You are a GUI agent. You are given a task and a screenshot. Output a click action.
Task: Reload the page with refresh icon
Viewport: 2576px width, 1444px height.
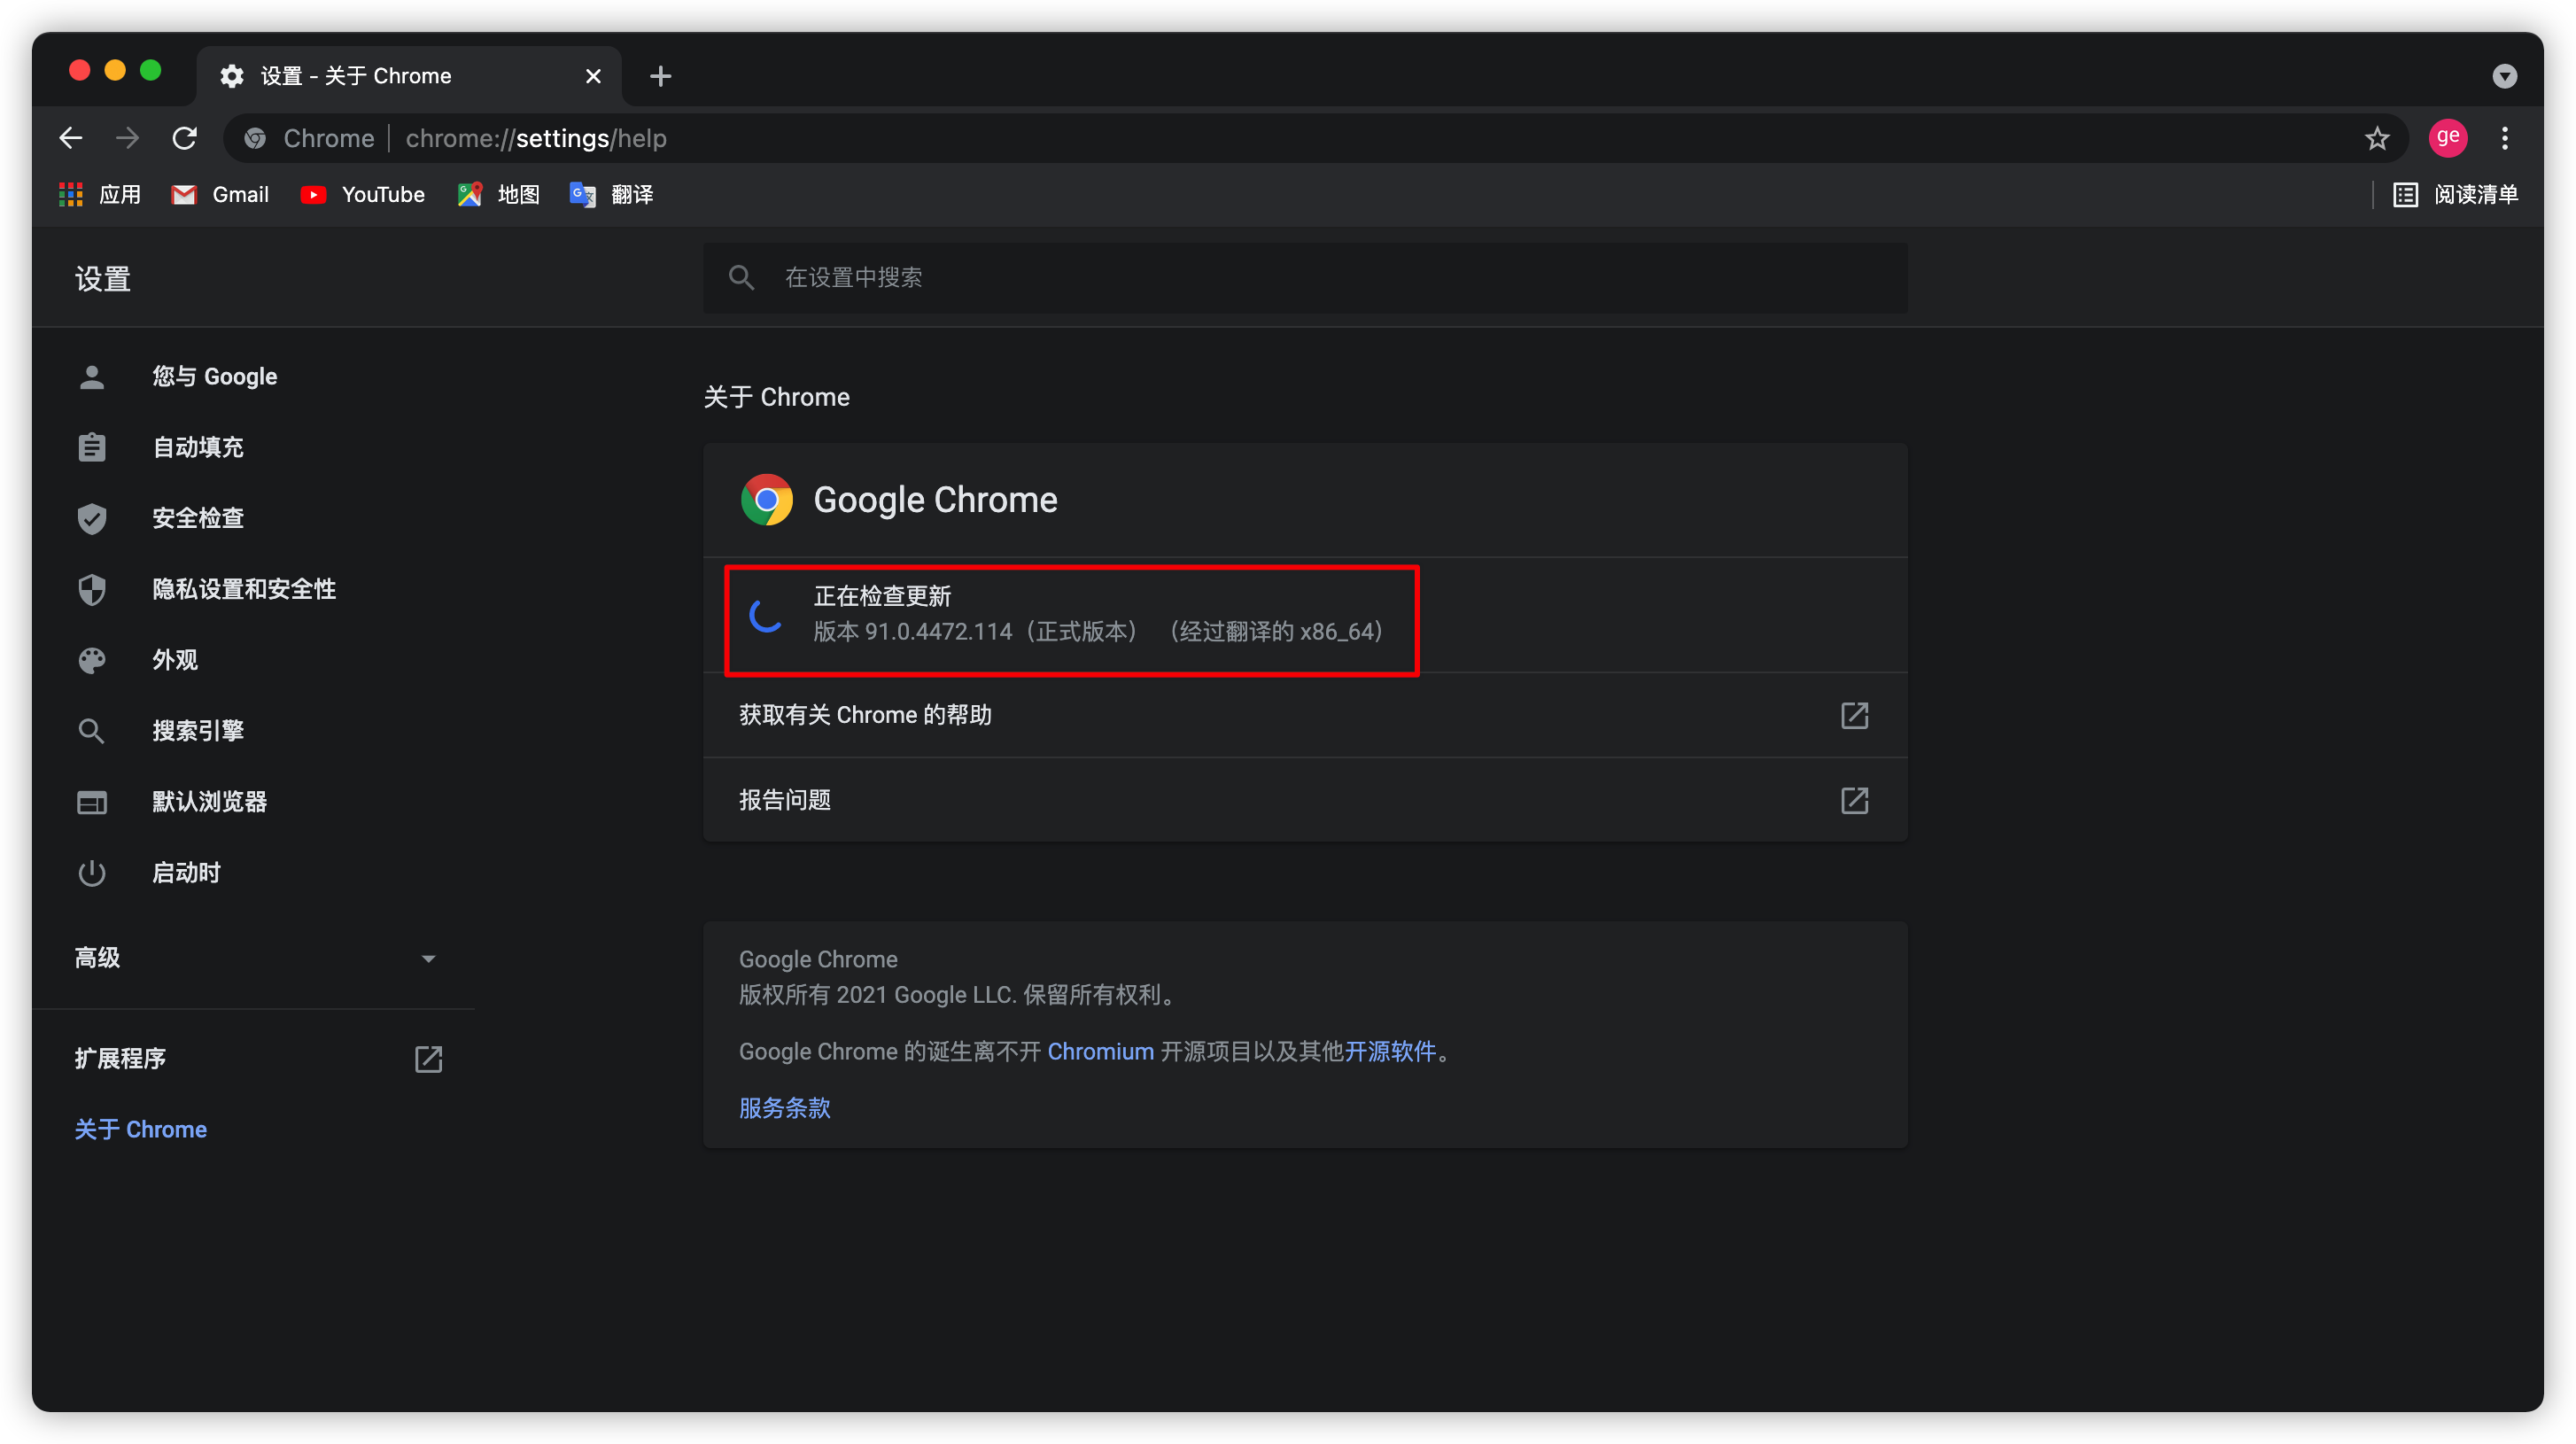click(184, 138)
